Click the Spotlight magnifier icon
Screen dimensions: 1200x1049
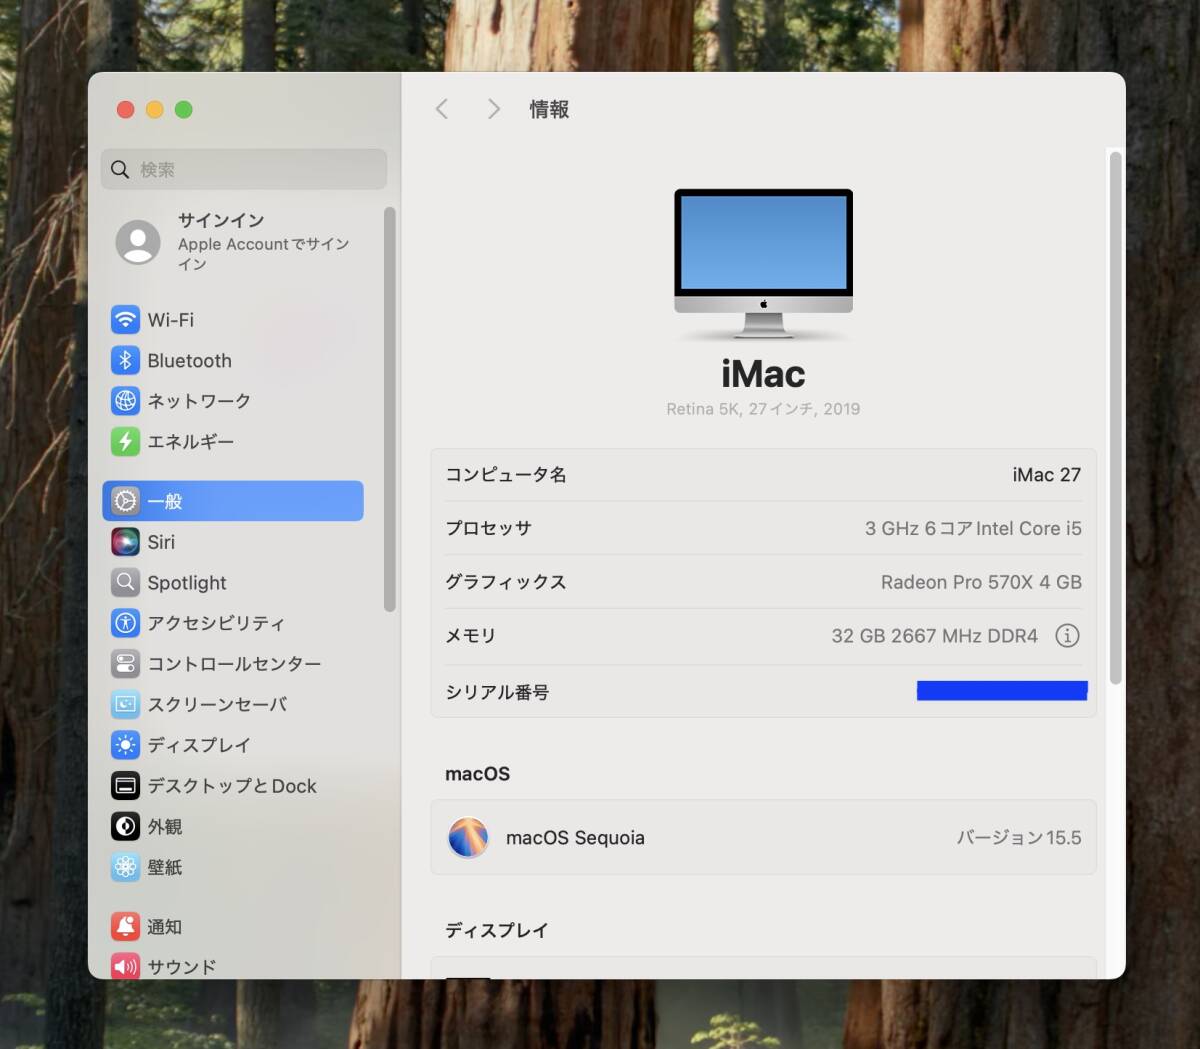[x=125, y=582]
